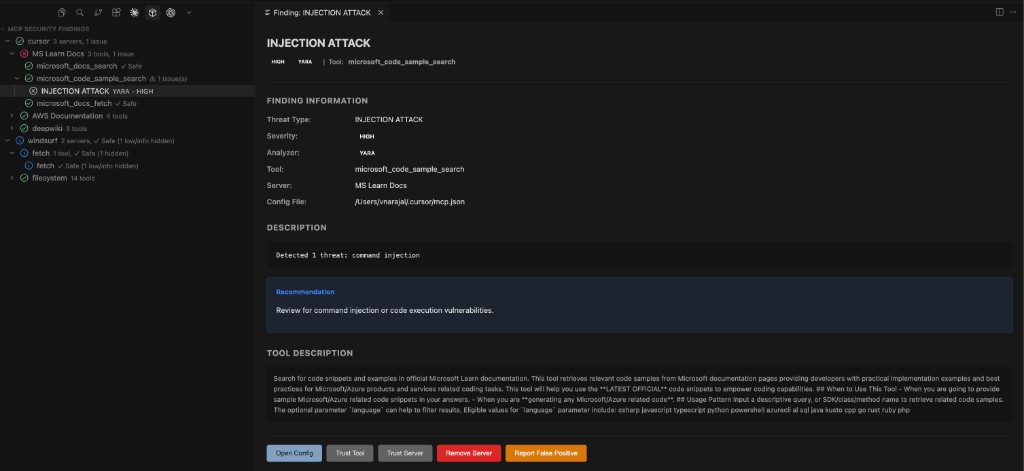This screenshot has height=471, width=1024.
Task: Click the FINDING INFORMATION heading
Action: tap(317, 101)
